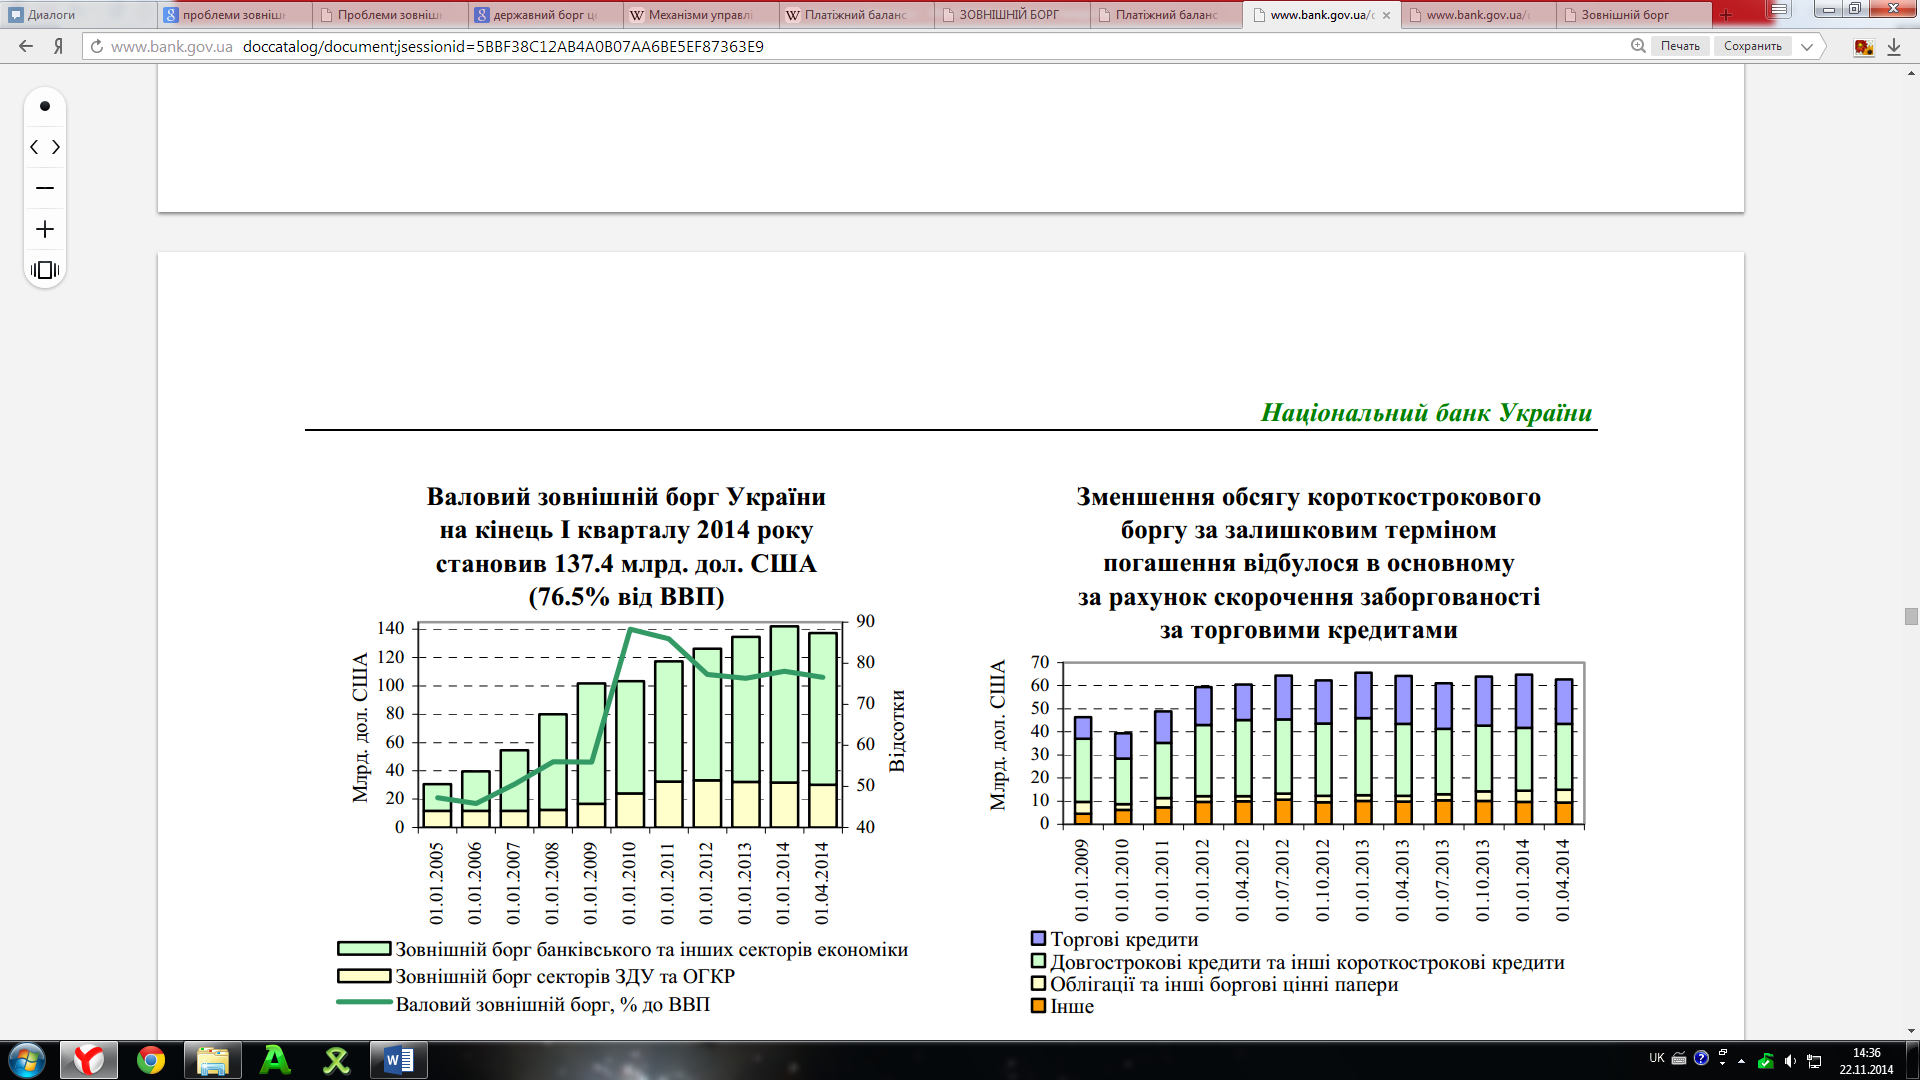
Task: Open downloads with the down-arrow icon
Action: click(1893, 47)
